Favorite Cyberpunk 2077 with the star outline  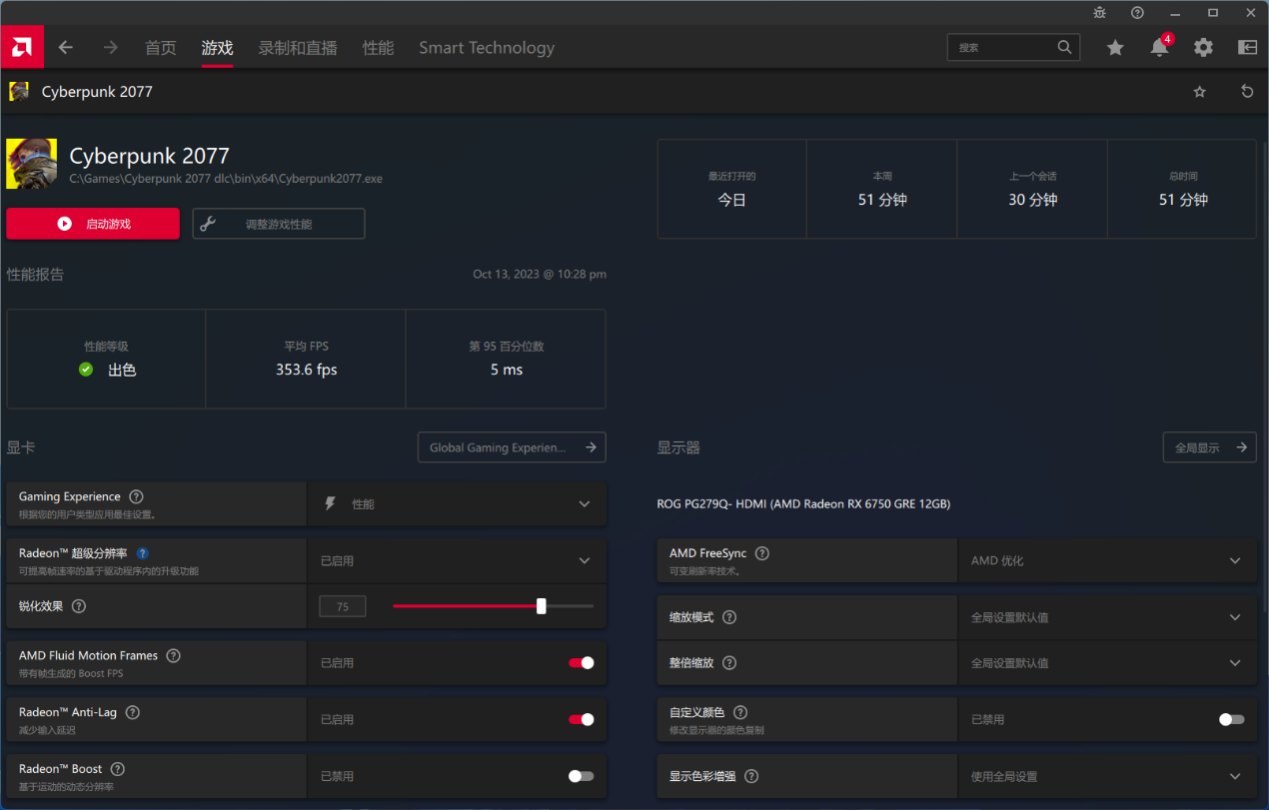[x=1200, y=92]
